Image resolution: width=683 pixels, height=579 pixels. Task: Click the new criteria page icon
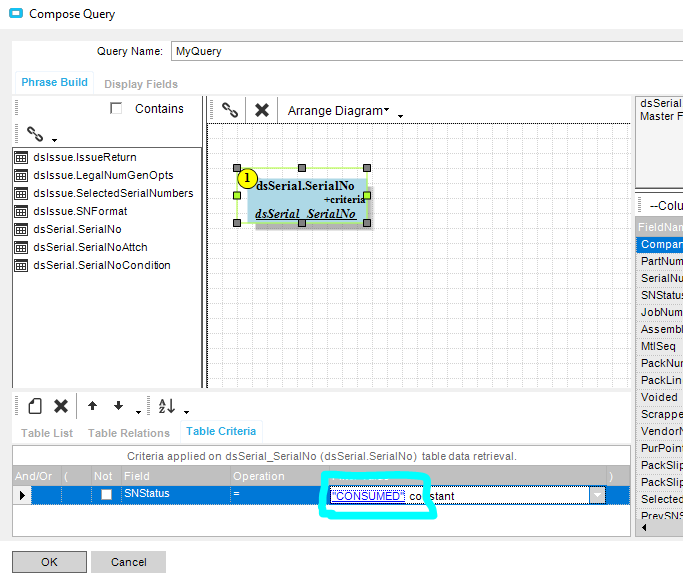(x=34, y=406)
